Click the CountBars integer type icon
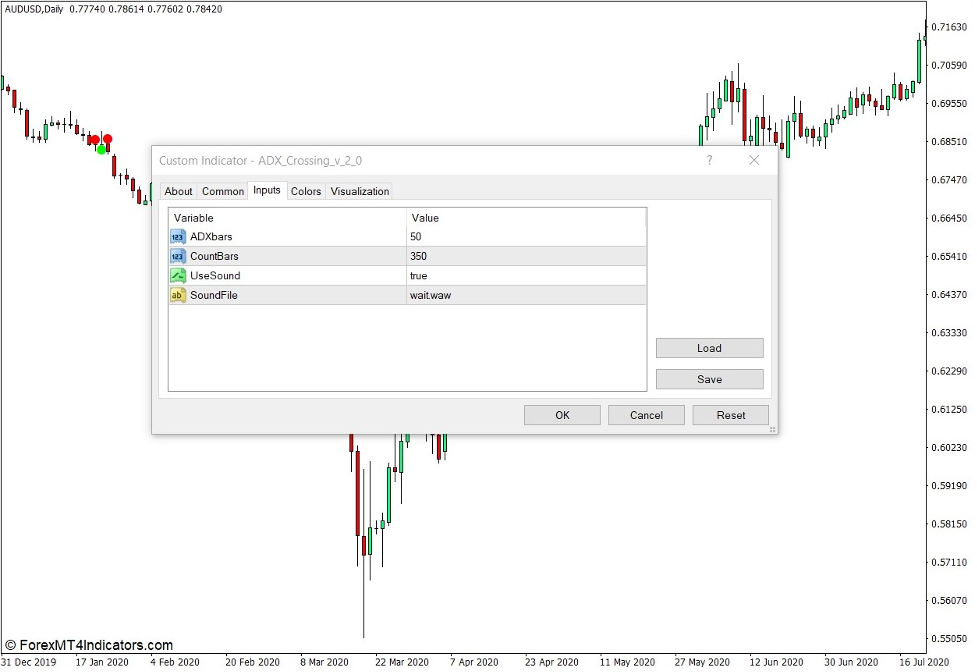The width and height of the screenshot is (977, 672). (178, 256)
